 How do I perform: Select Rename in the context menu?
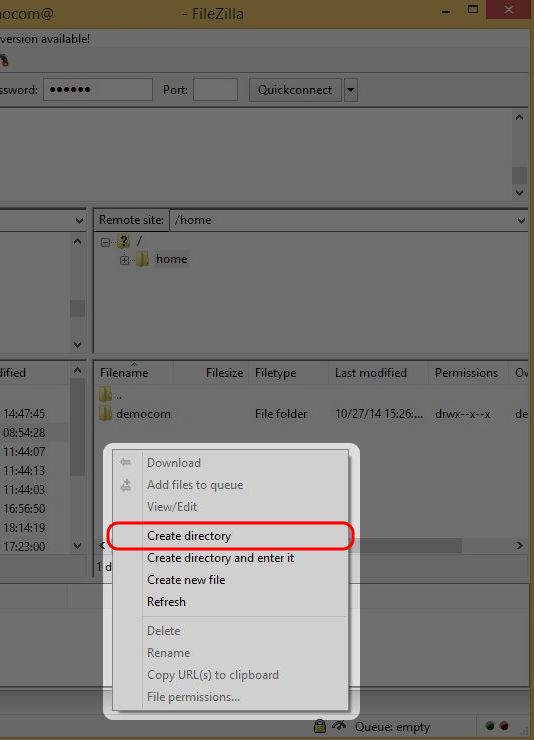click(x=231, y=653)
